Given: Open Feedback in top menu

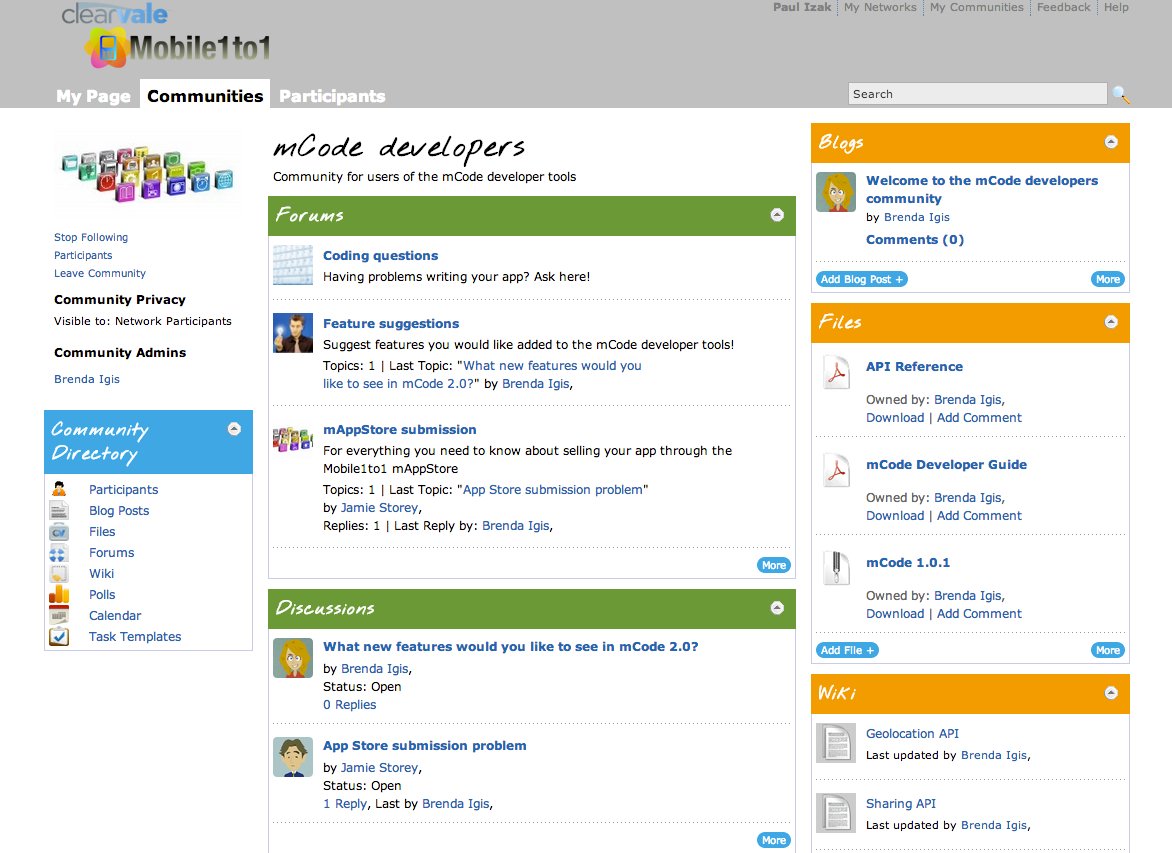Looking at the screenshot, I should (1063, 7).
